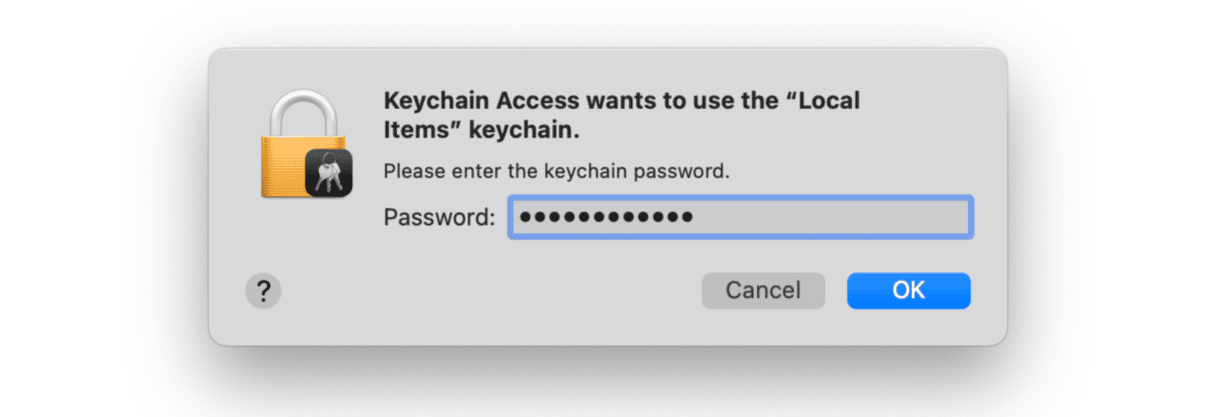Click the first bullet in the password field
The width and height of the screenshot is (1216, 417).
[527, 217]
